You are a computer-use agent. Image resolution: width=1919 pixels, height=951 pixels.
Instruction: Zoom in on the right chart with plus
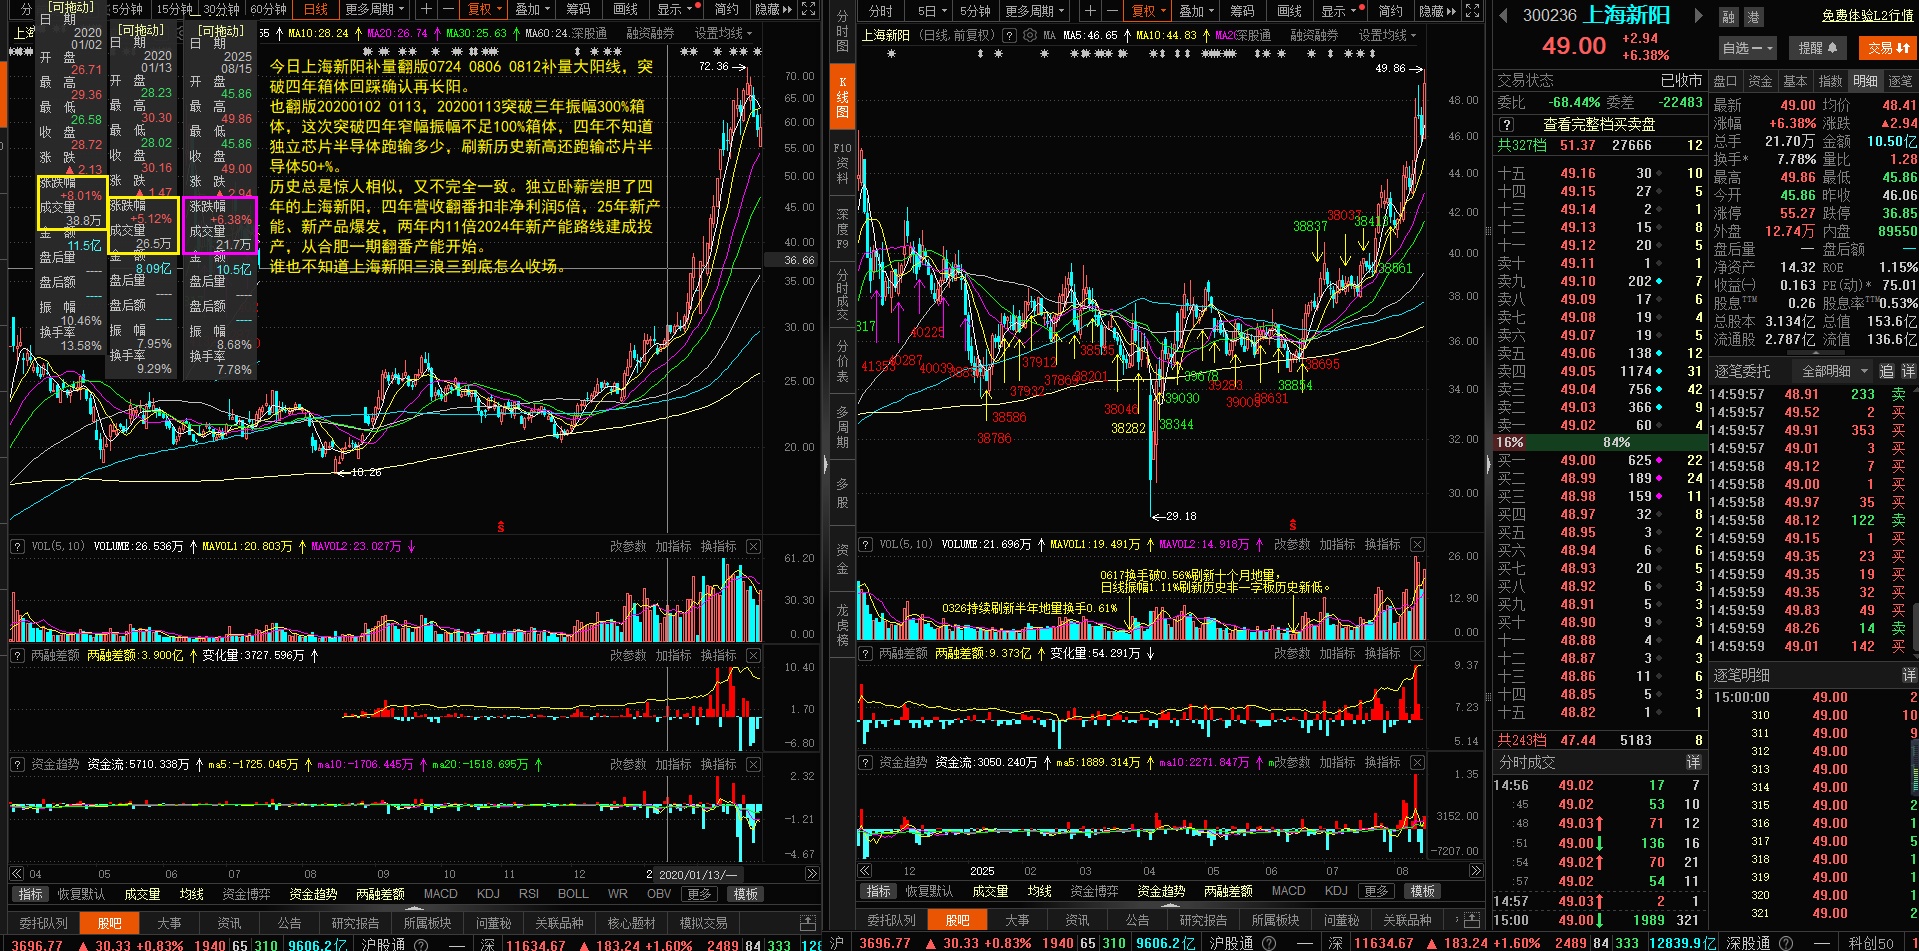(x=1090, y=10)
